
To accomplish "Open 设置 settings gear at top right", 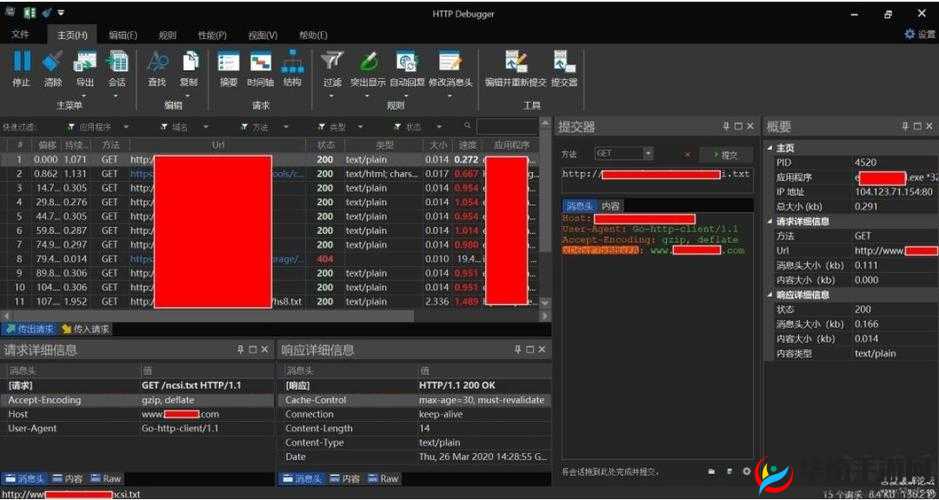I will [x=919, y=34].
